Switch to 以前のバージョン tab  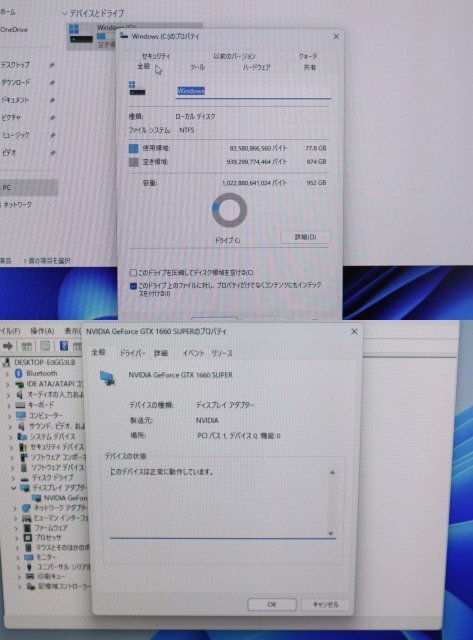pyautogui.click(x=234, y=56)
